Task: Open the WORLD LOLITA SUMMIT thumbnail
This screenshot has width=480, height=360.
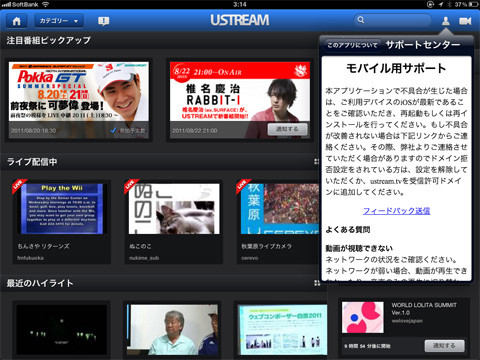Action: click(363, 317)
